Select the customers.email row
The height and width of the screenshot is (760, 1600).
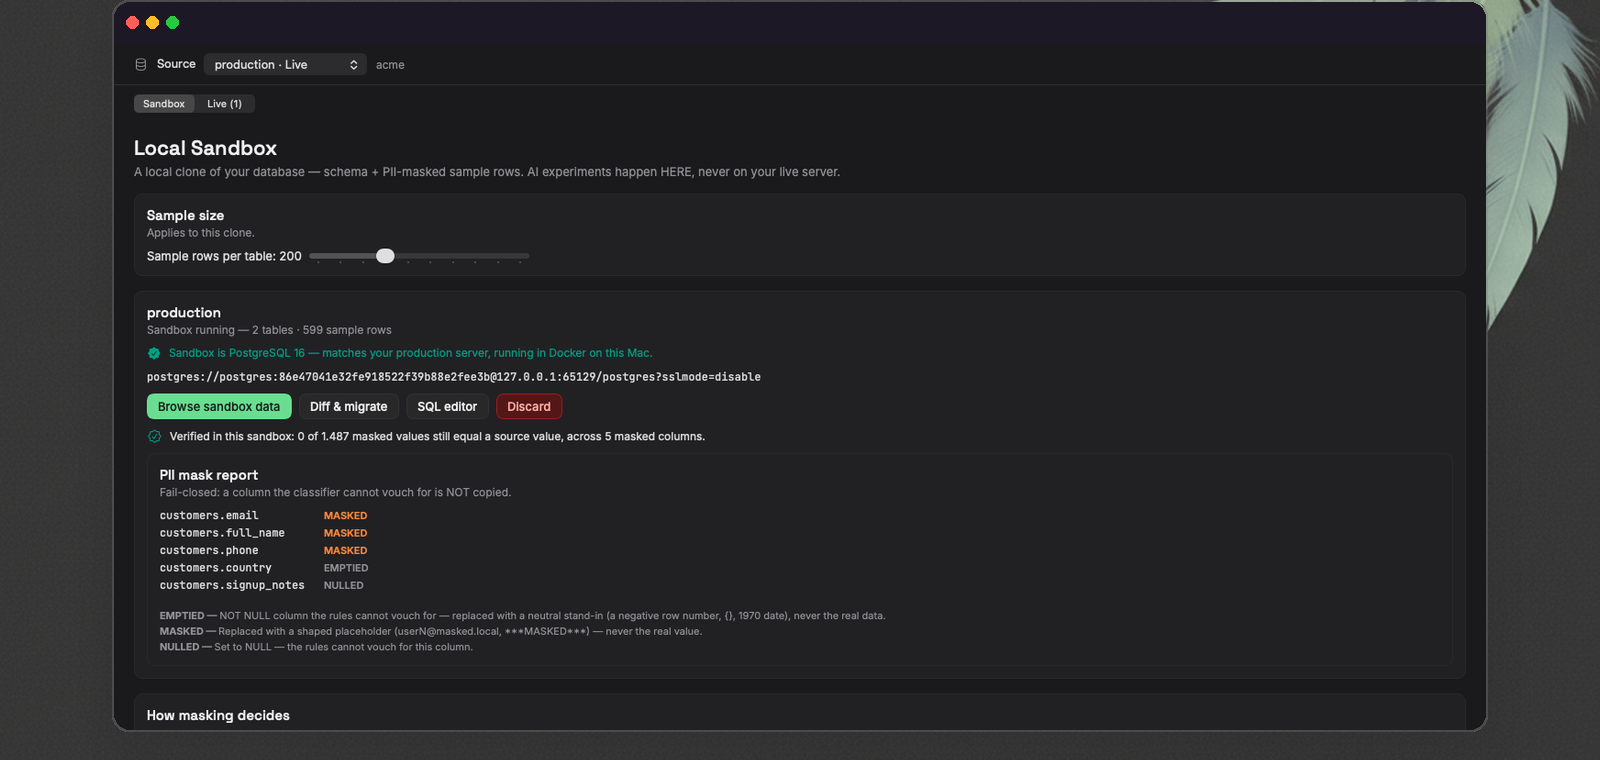263,516
